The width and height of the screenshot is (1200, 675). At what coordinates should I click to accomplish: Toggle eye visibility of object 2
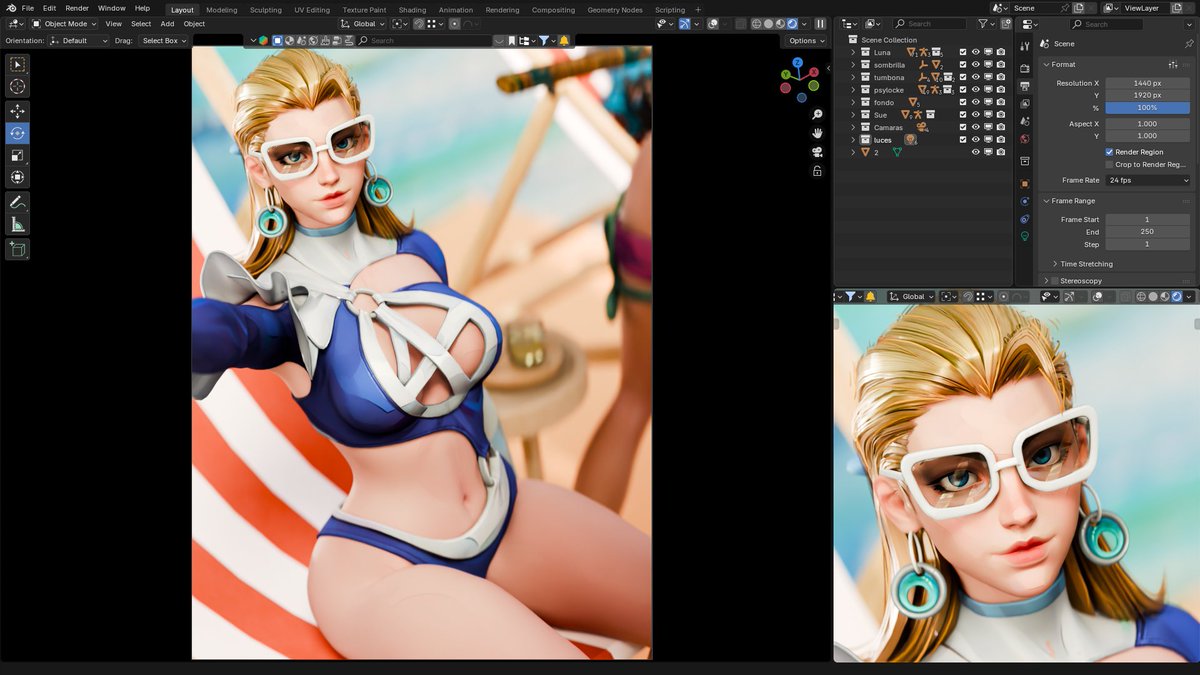(976, 152)
